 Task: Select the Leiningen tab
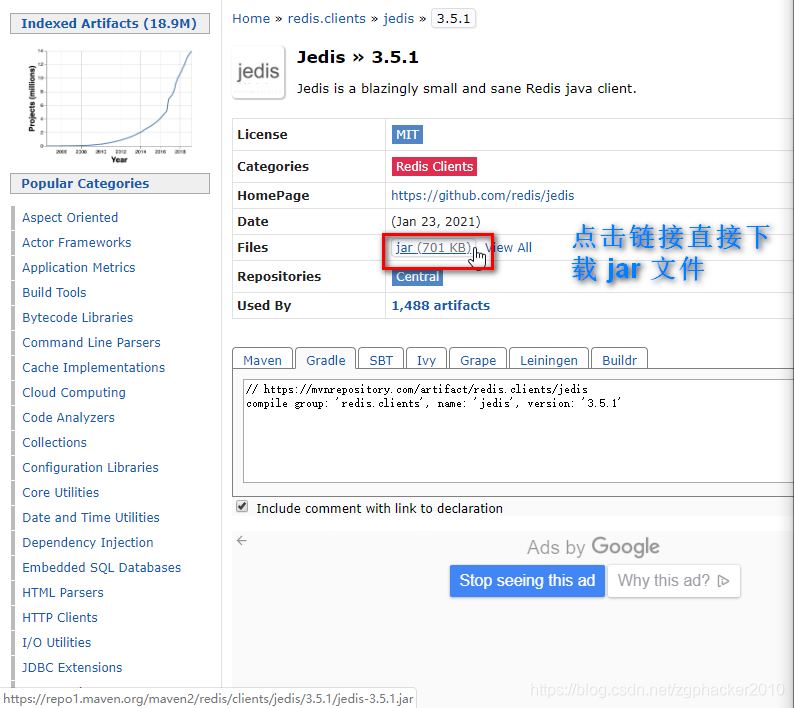click(x=549, y=360)
